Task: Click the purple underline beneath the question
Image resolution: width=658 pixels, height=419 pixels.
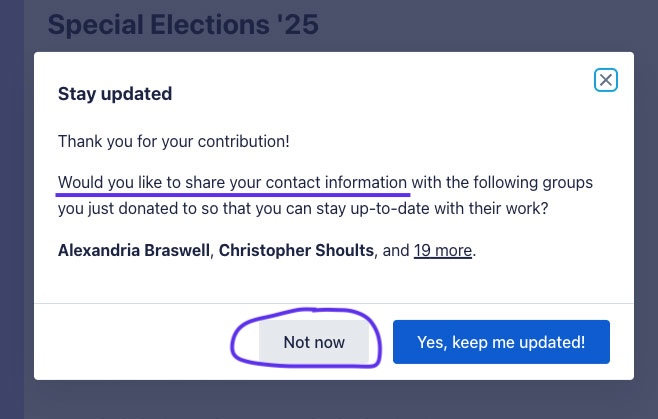Action: point(232,194)
